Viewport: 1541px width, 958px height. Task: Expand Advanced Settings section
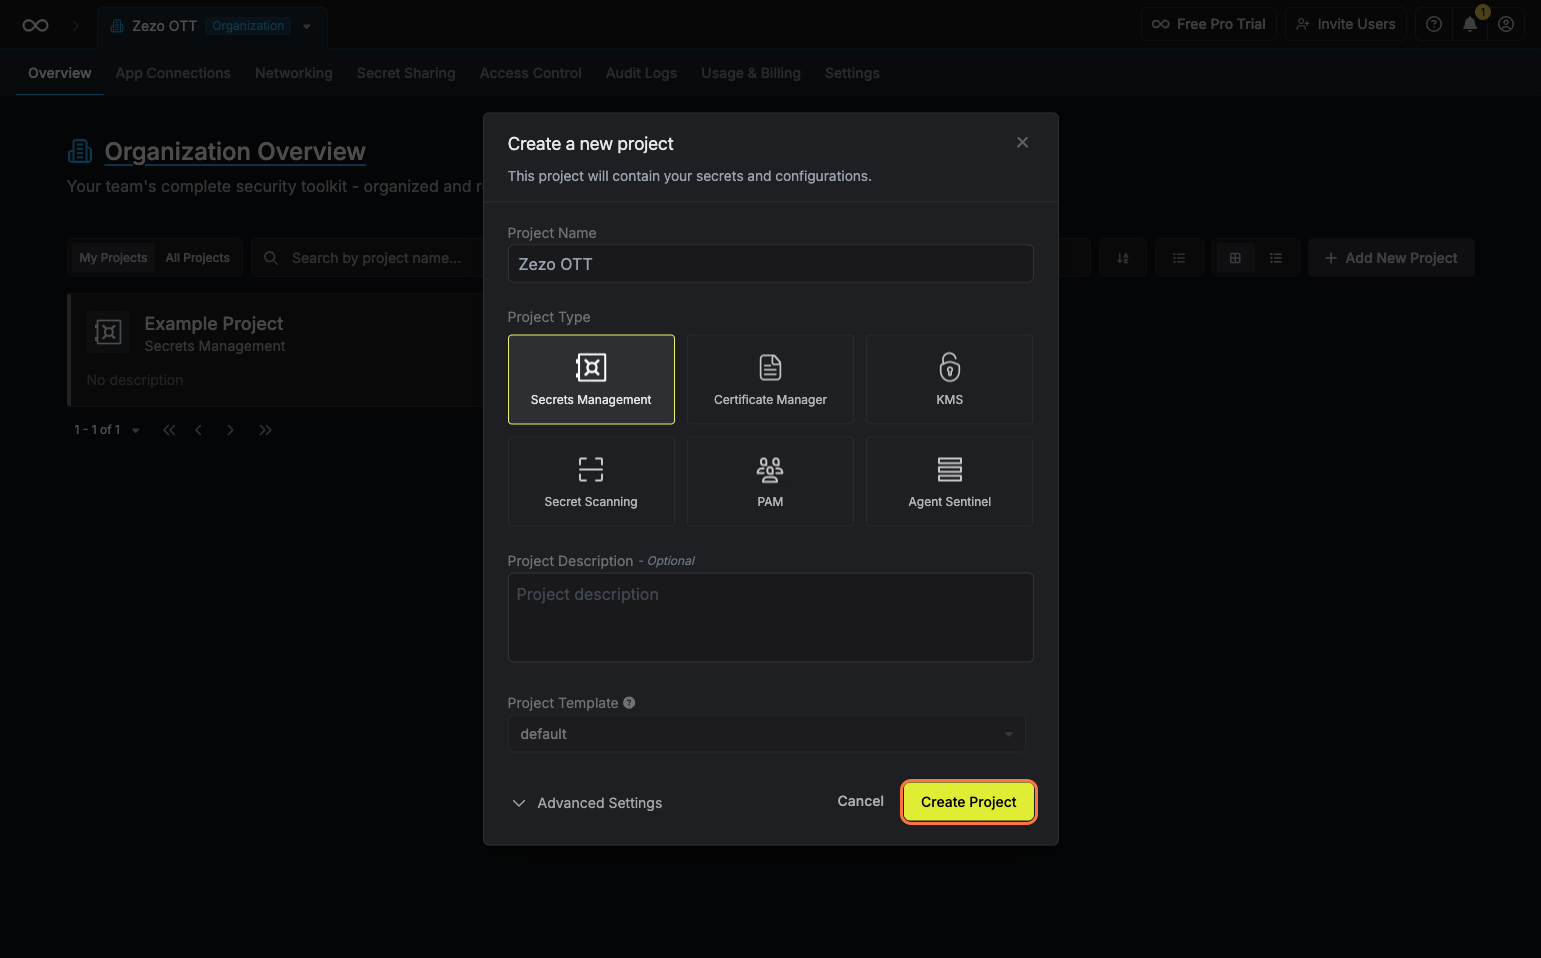587,803
